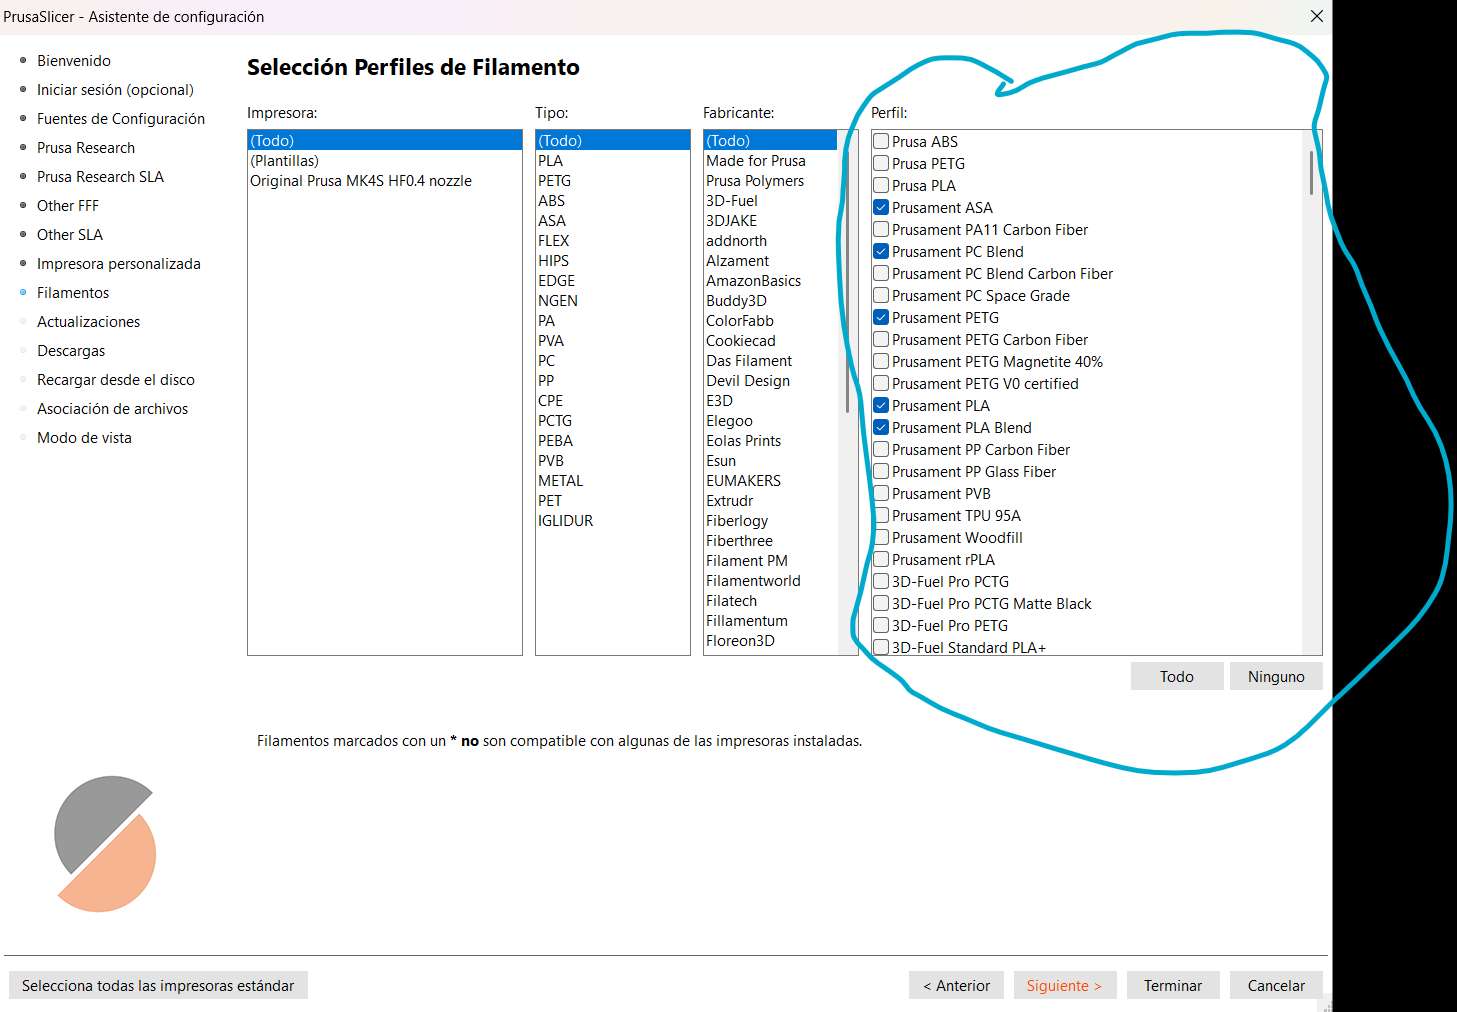The height and width of the screenshot is (1012, 1457).
Task: Check the Prusament PVB profile
Action: [x=881, y=493]
